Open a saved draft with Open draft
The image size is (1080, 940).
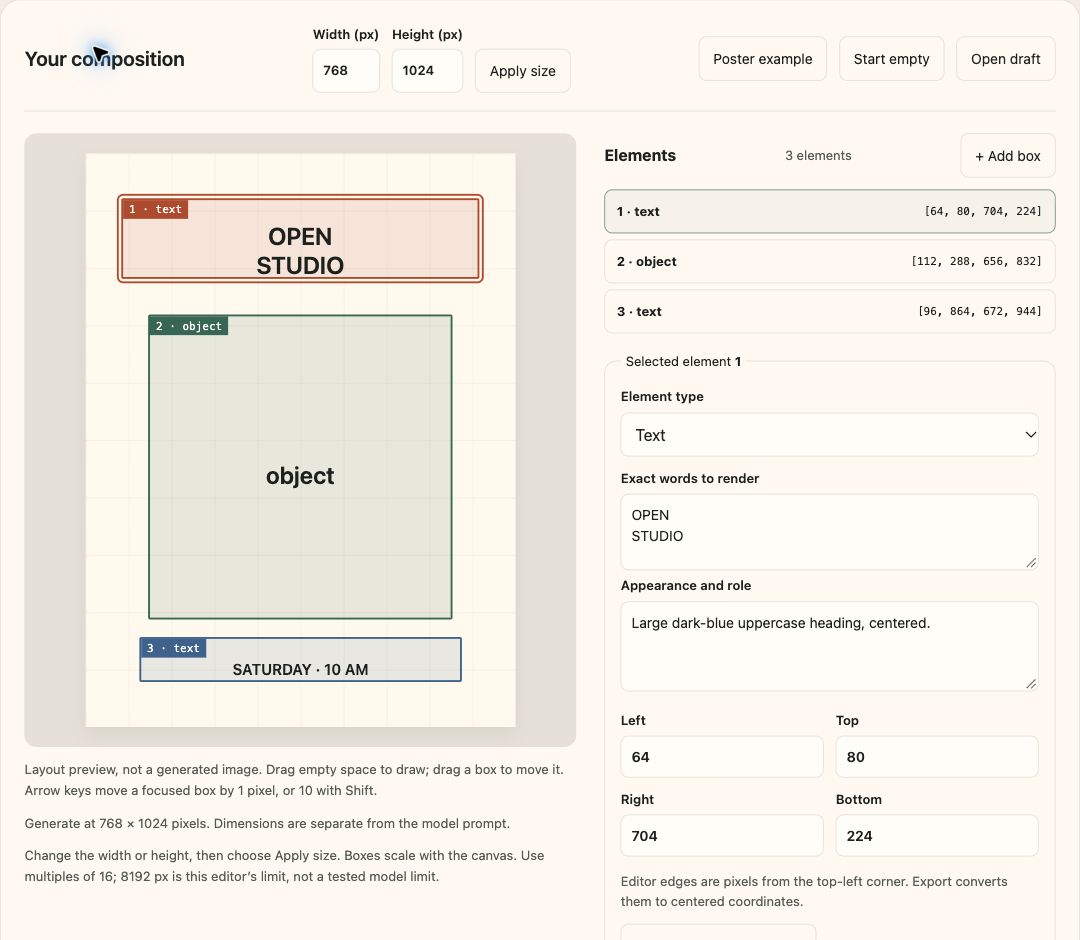tap(1006, 59)
